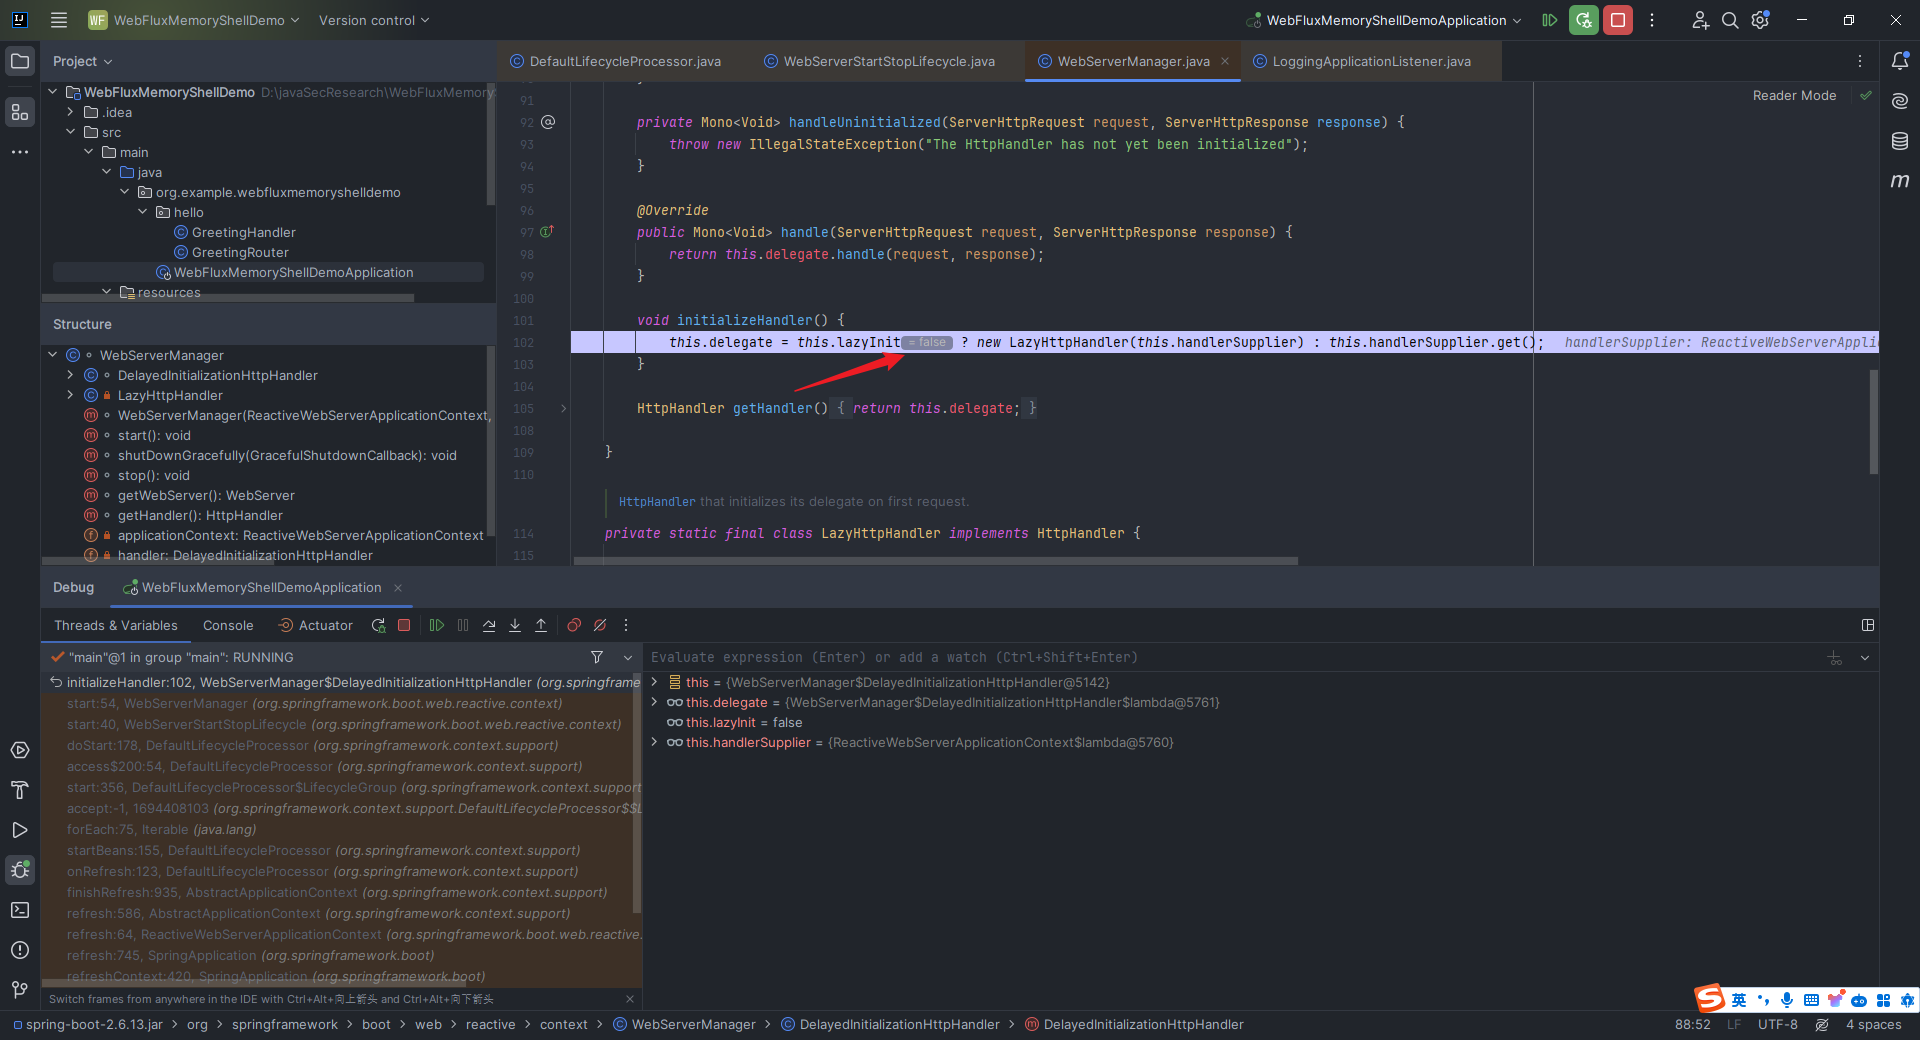The height and width of the screenshot is (1040, 1920).
Task: Open more debug actions ellipsis
Action: [x=626, y=626]
